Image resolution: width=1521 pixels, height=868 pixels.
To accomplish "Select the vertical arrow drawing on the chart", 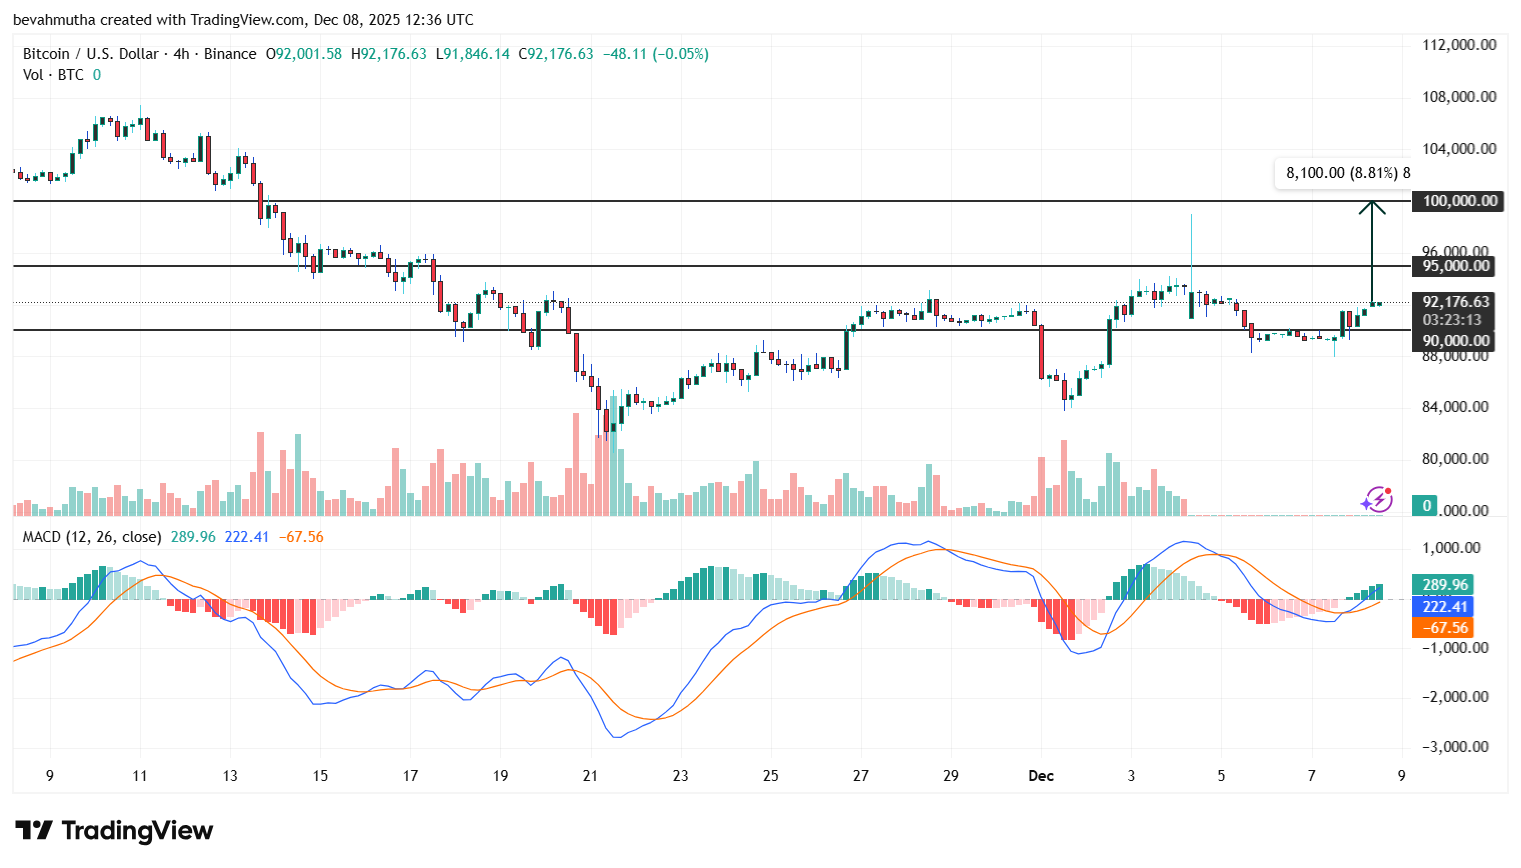I will pos(1372,250).
